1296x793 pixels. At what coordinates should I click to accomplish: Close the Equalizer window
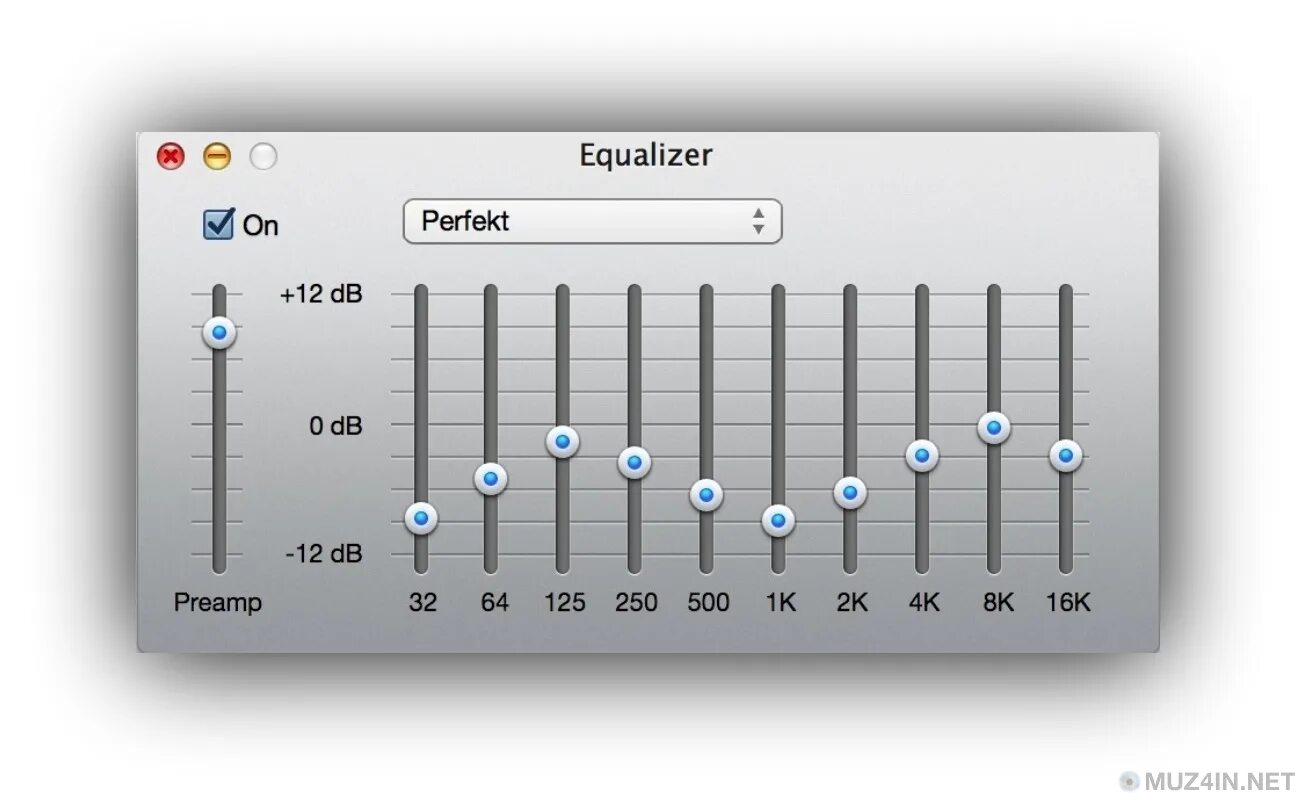[x=171, y=156]
